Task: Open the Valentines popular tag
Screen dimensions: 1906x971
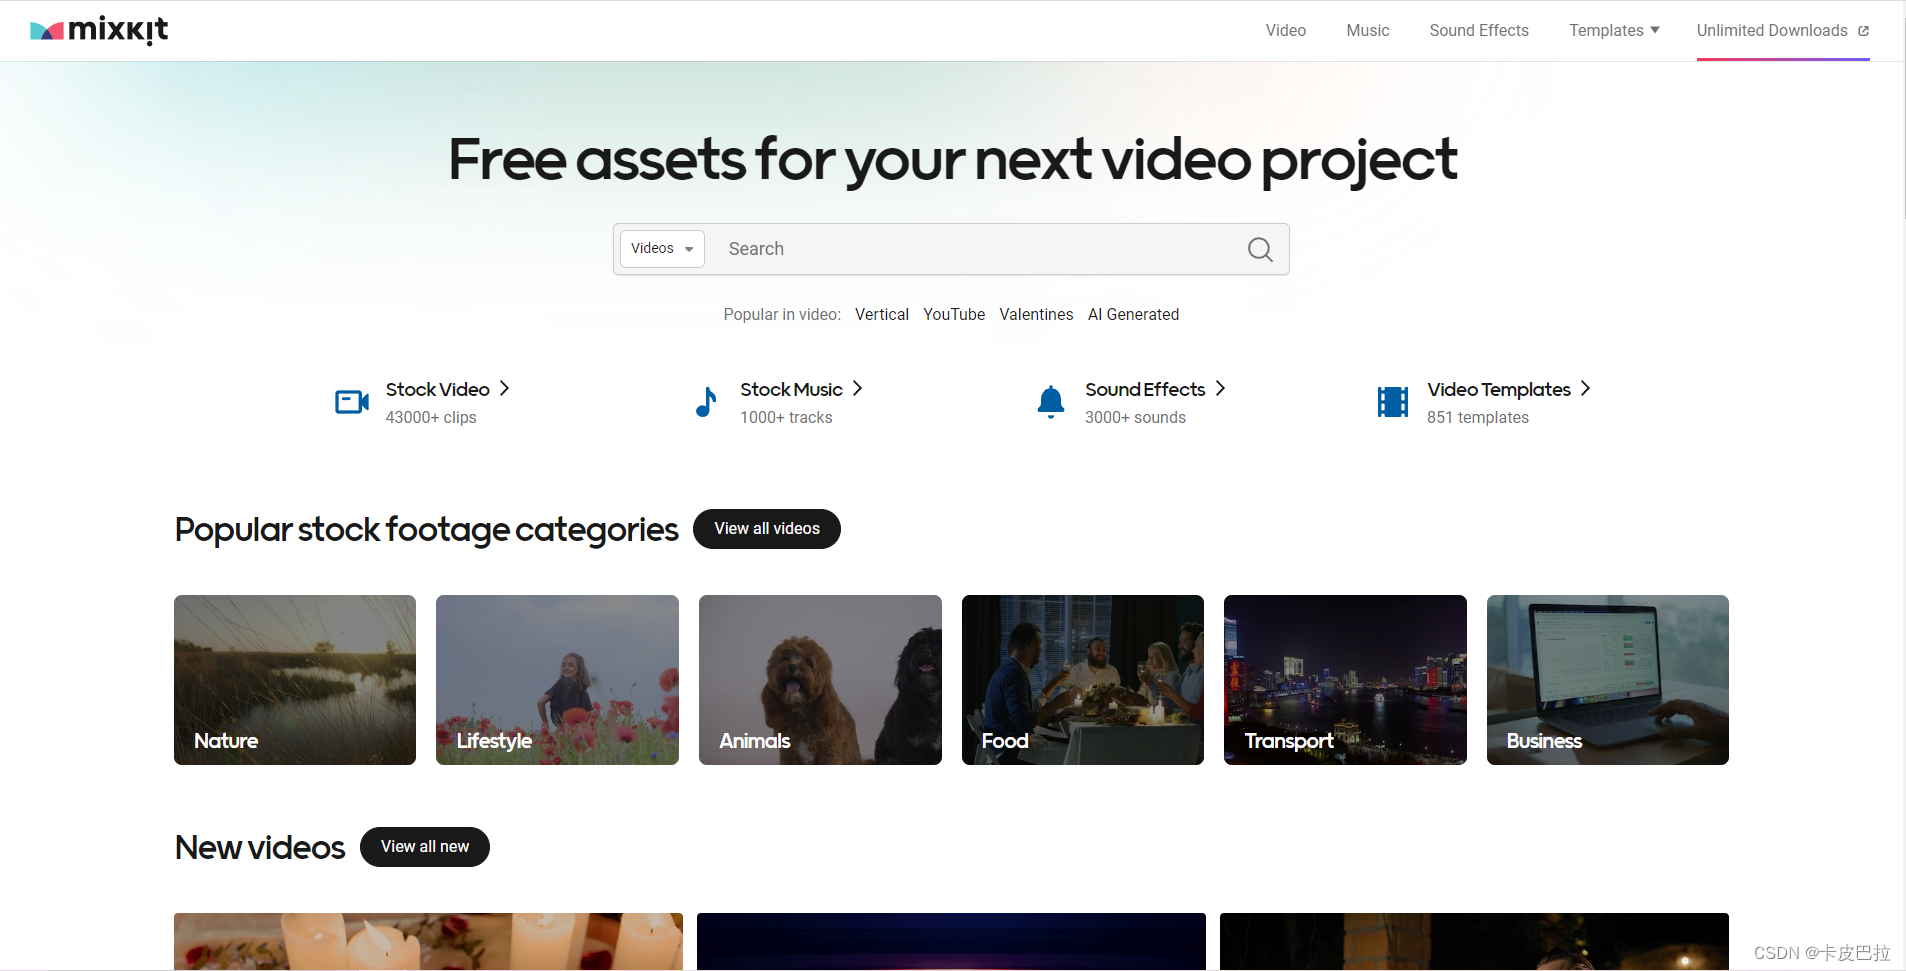Action: 1036,314
